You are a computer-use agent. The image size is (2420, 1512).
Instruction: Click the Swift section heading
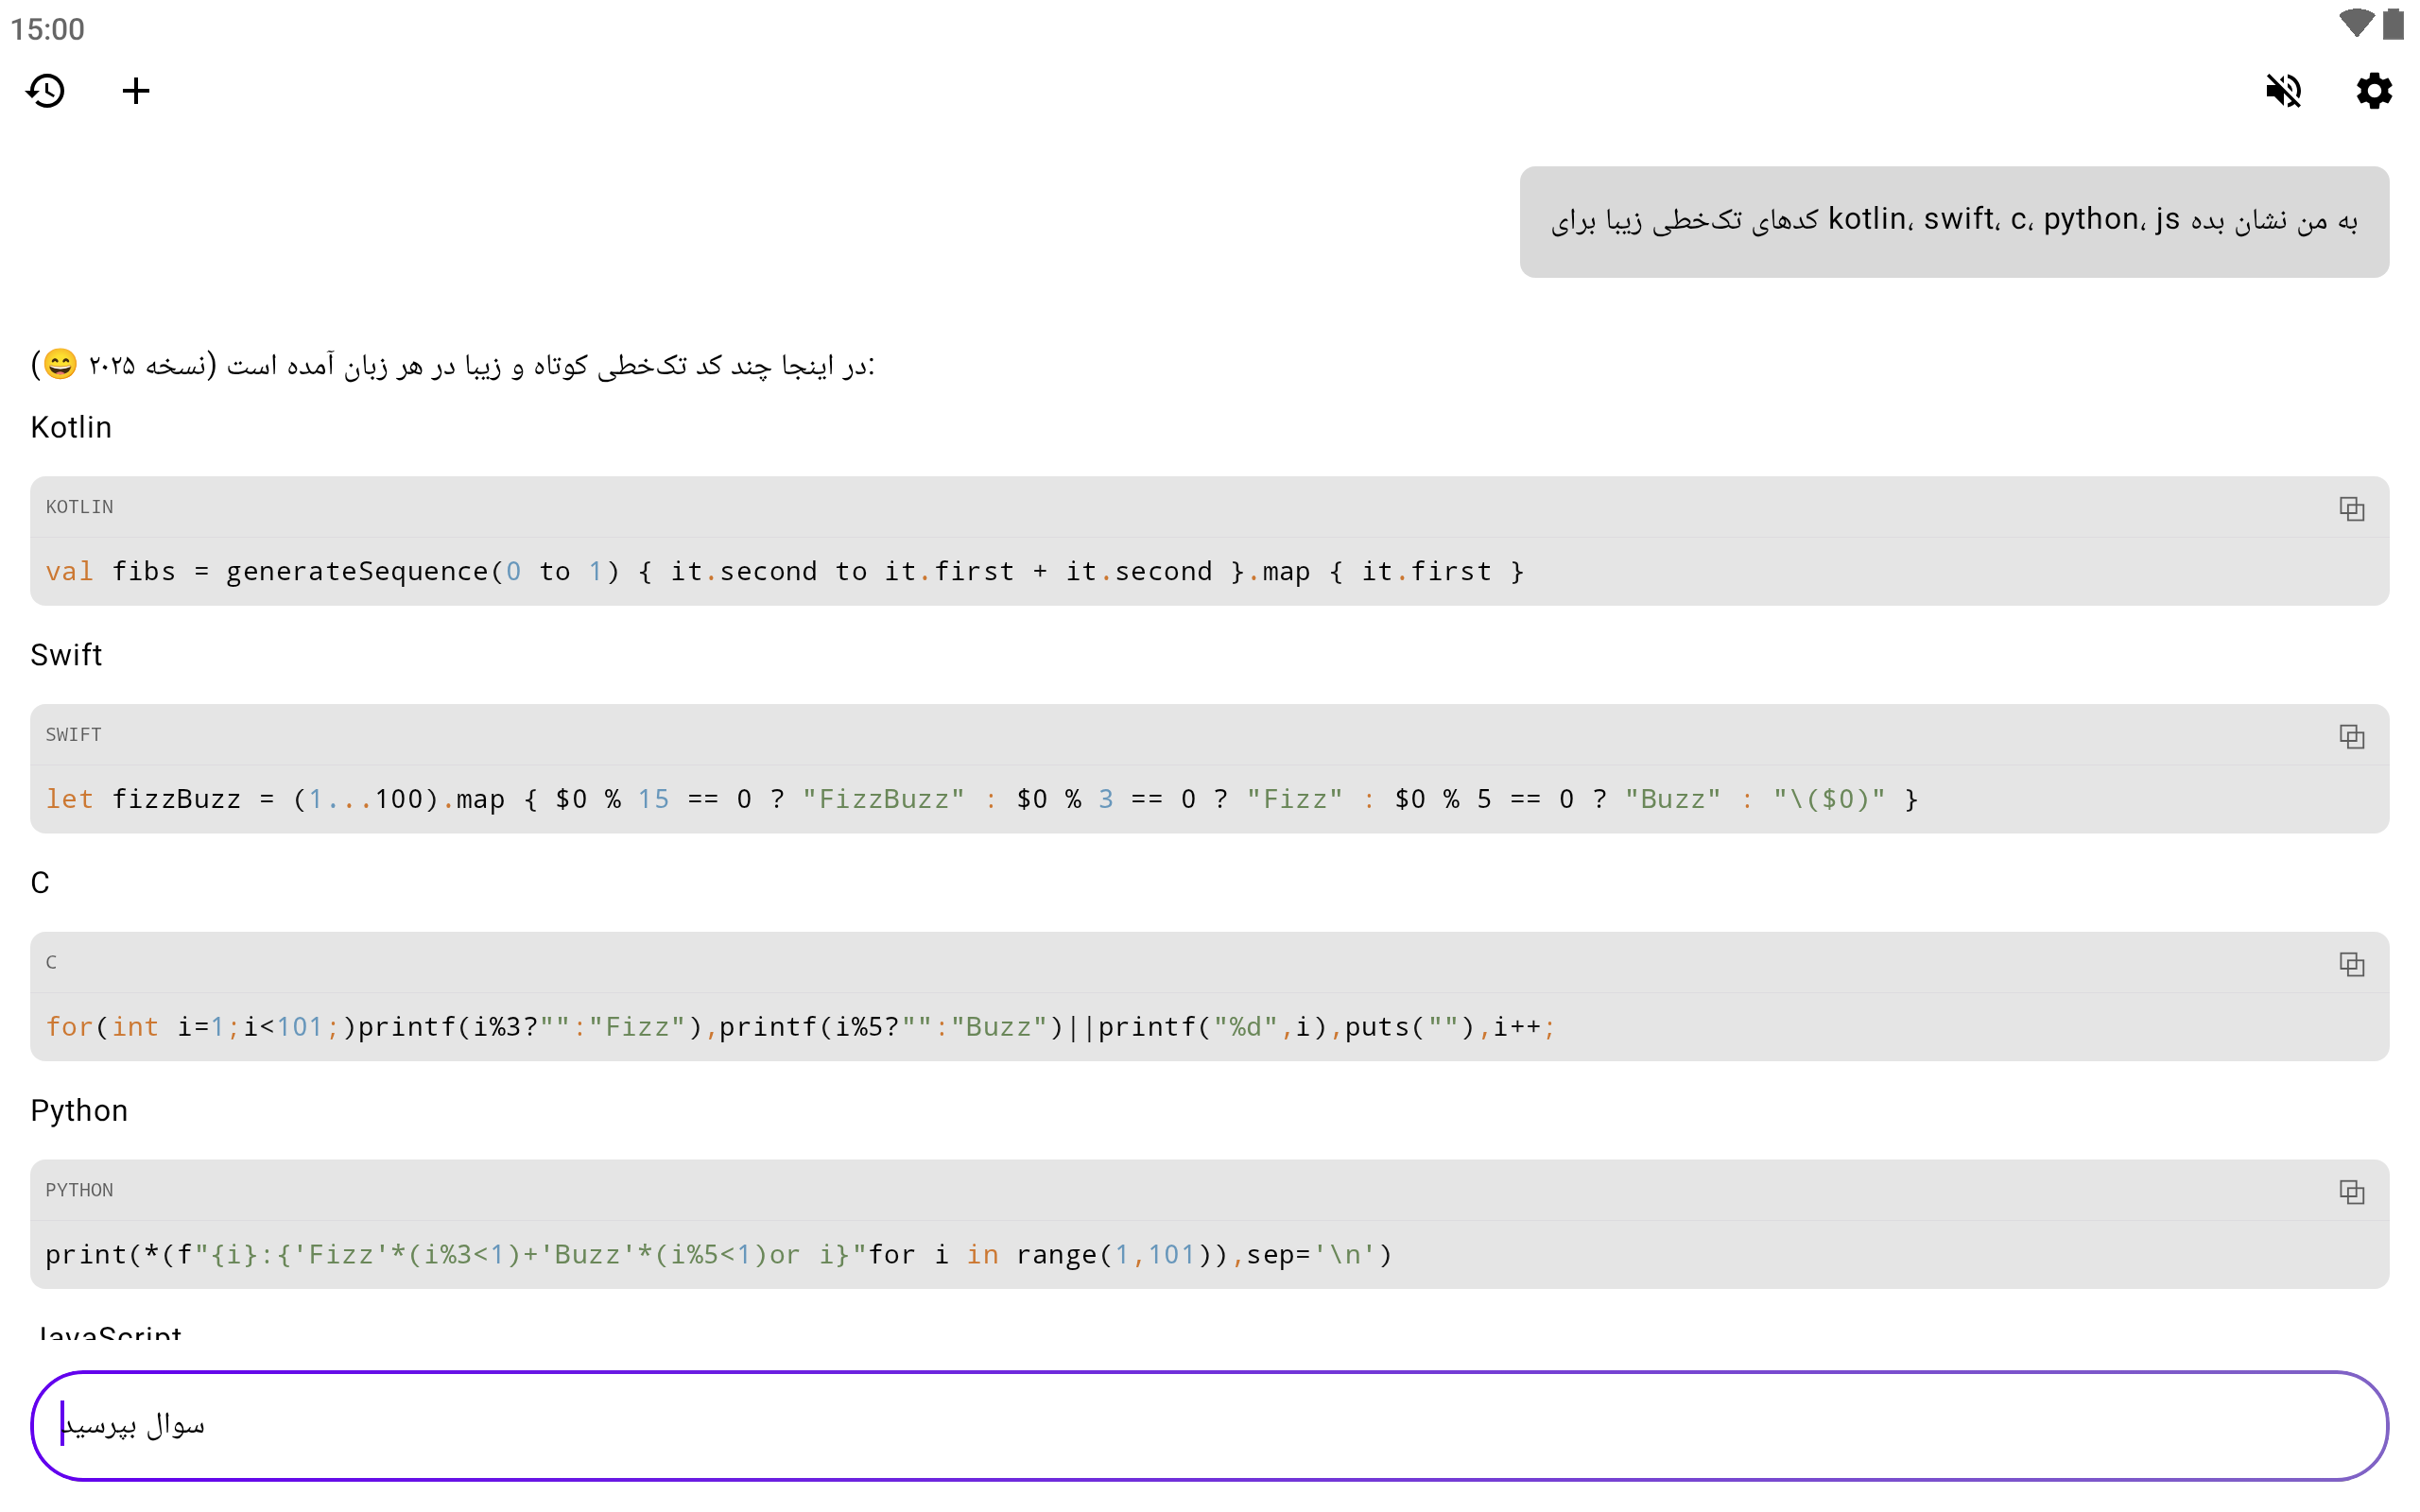[x=66, y=655]
